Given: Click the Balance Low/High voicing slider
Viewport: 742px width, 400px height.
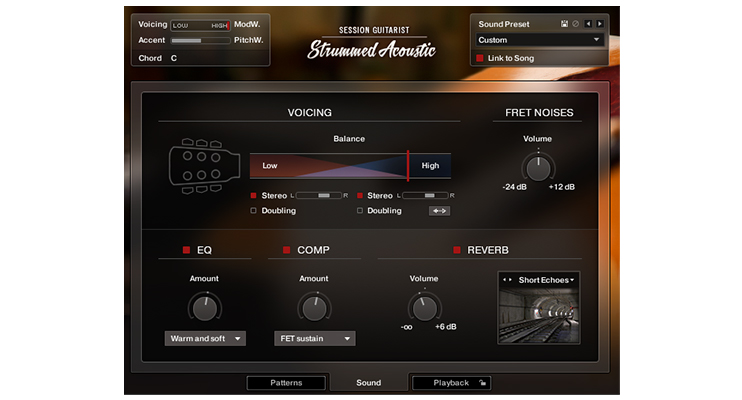Looking at the screenshot, I should [x=350, y=166].
